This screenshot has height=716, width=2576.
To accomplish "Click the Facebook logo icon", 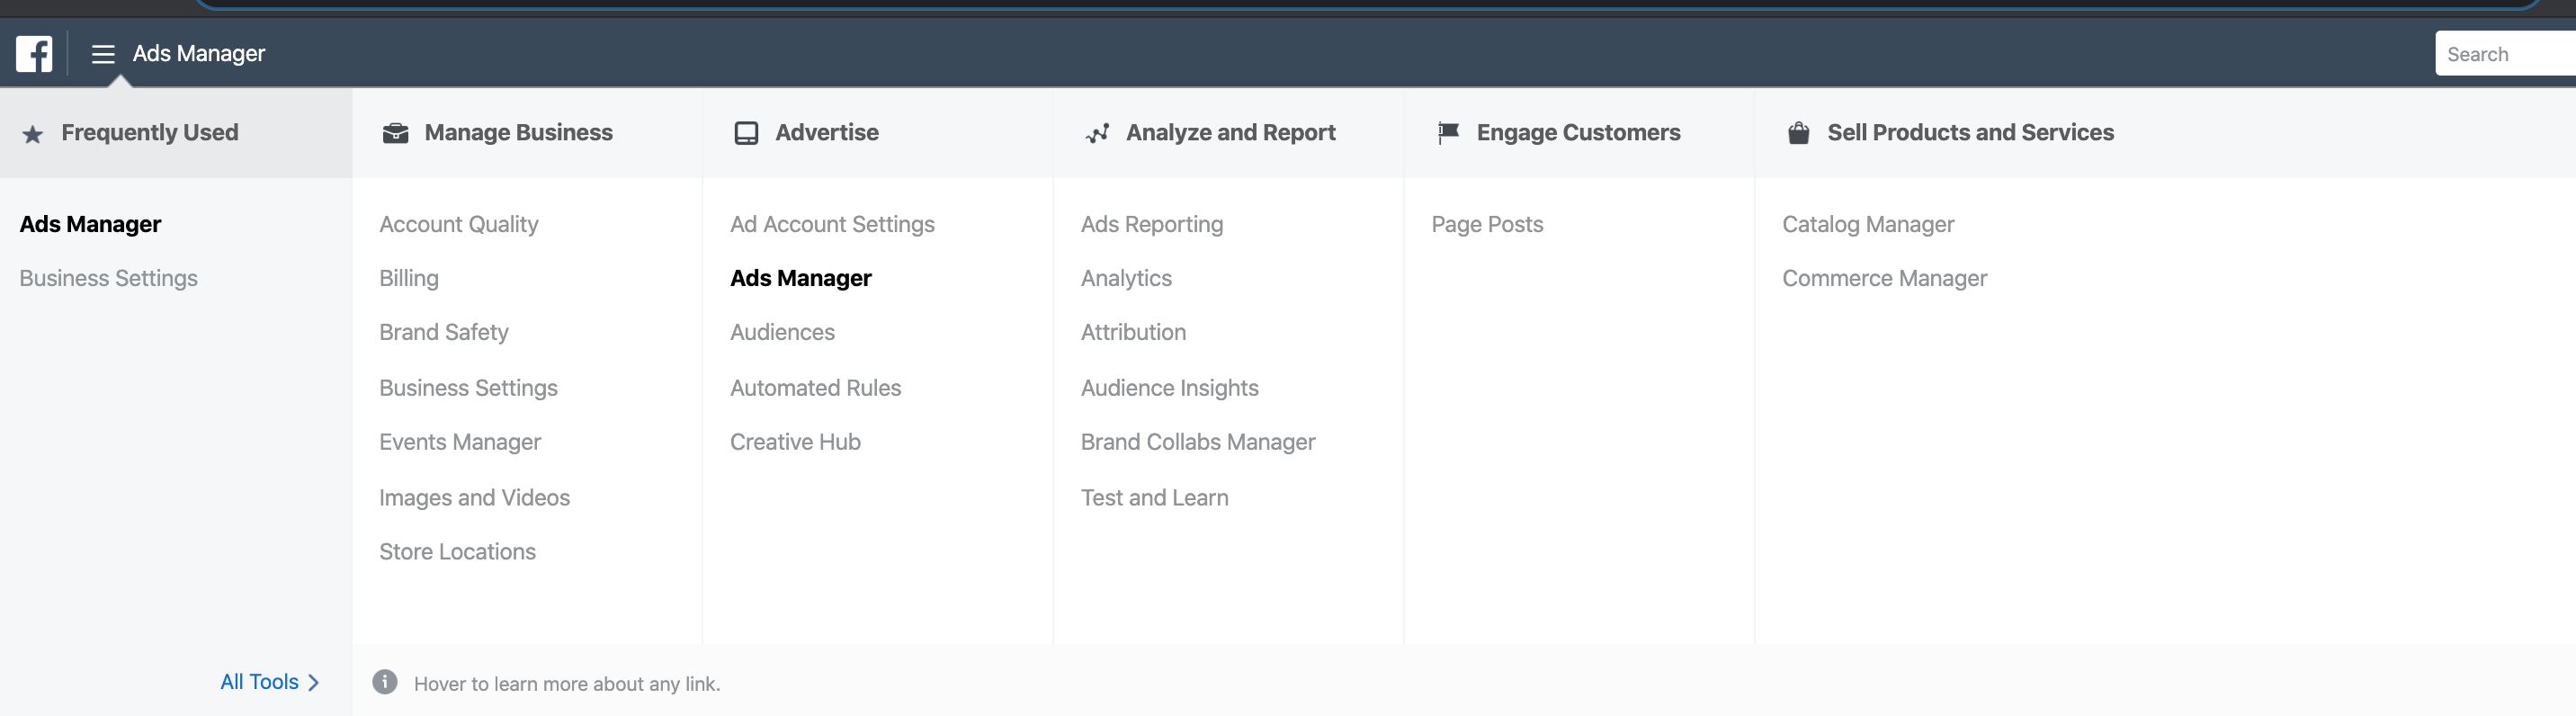I will coord(34,54).
